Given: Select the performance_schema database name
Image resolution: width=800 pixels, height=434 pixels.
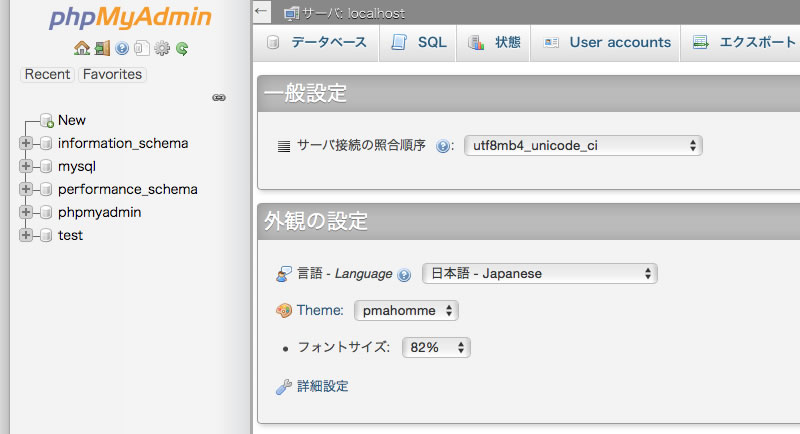Looking at the screenshot, I should [128, 189].
